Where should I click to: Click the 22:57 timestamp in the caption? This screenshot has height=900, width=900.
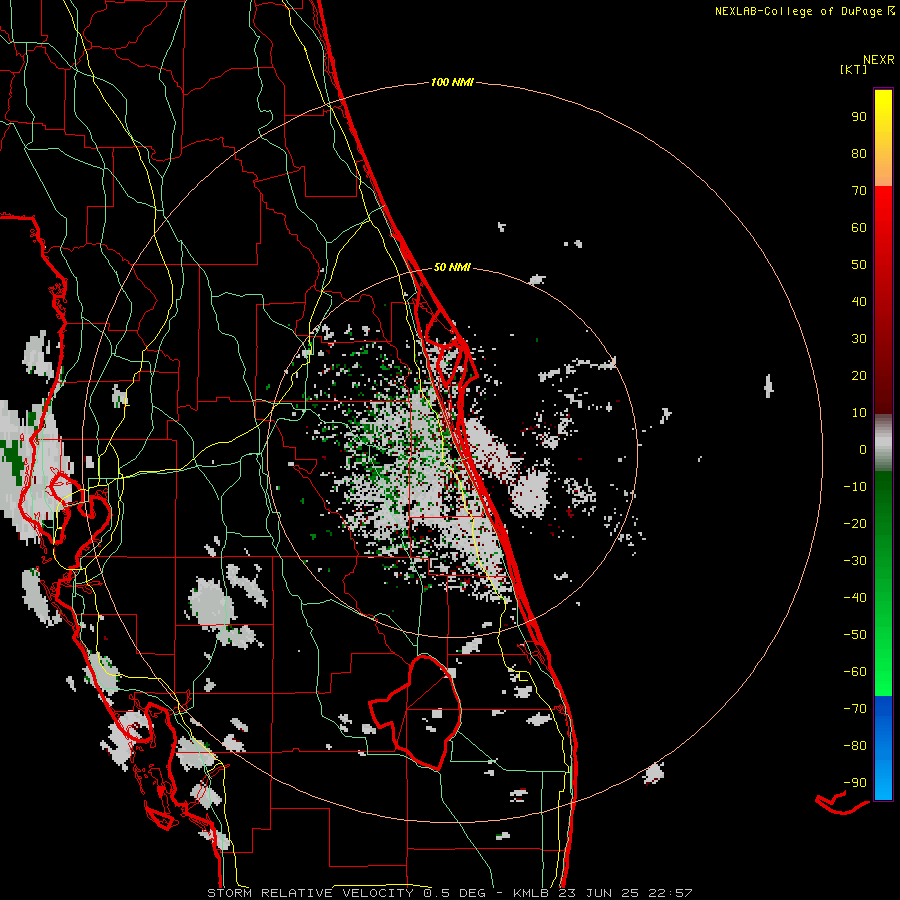coord(670,893)
